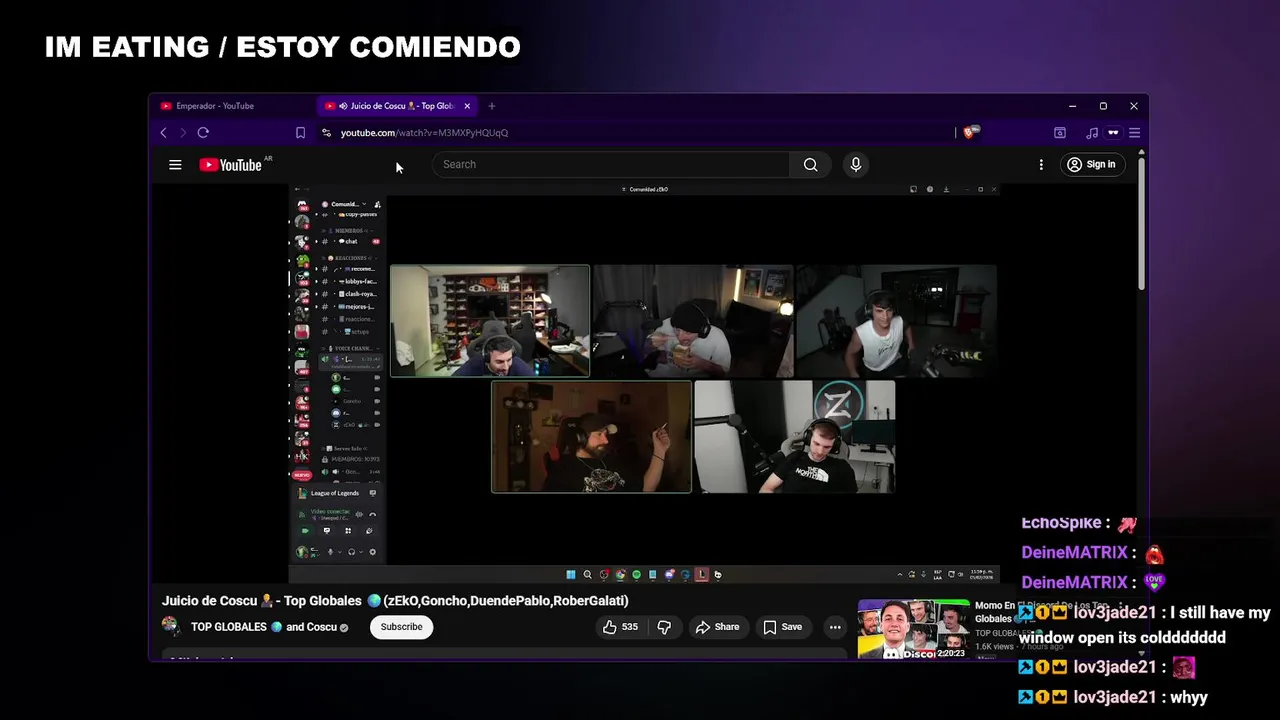1280x720 pixels.
Task: Click the League of Legends activity entry
Action: point(337,493)
